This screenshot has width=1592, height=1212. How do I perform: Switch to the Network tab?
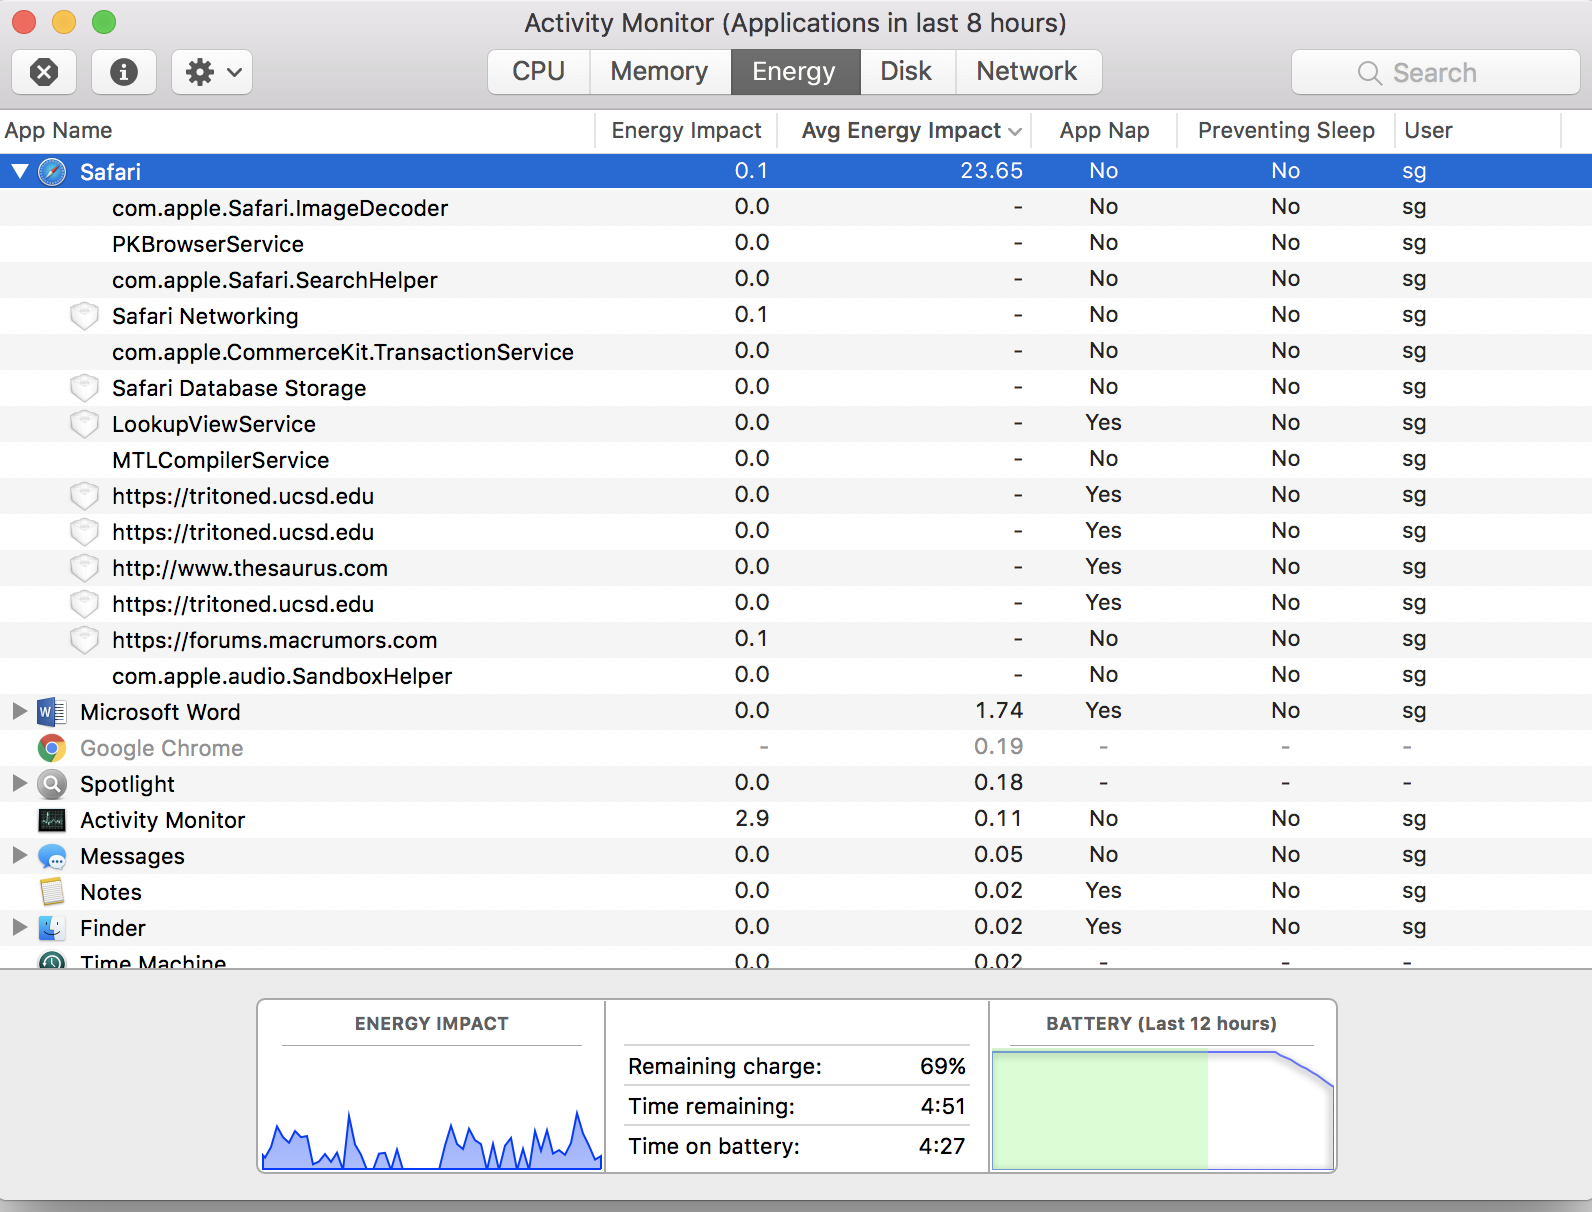pyautogui.click(x=1028, y=72)
